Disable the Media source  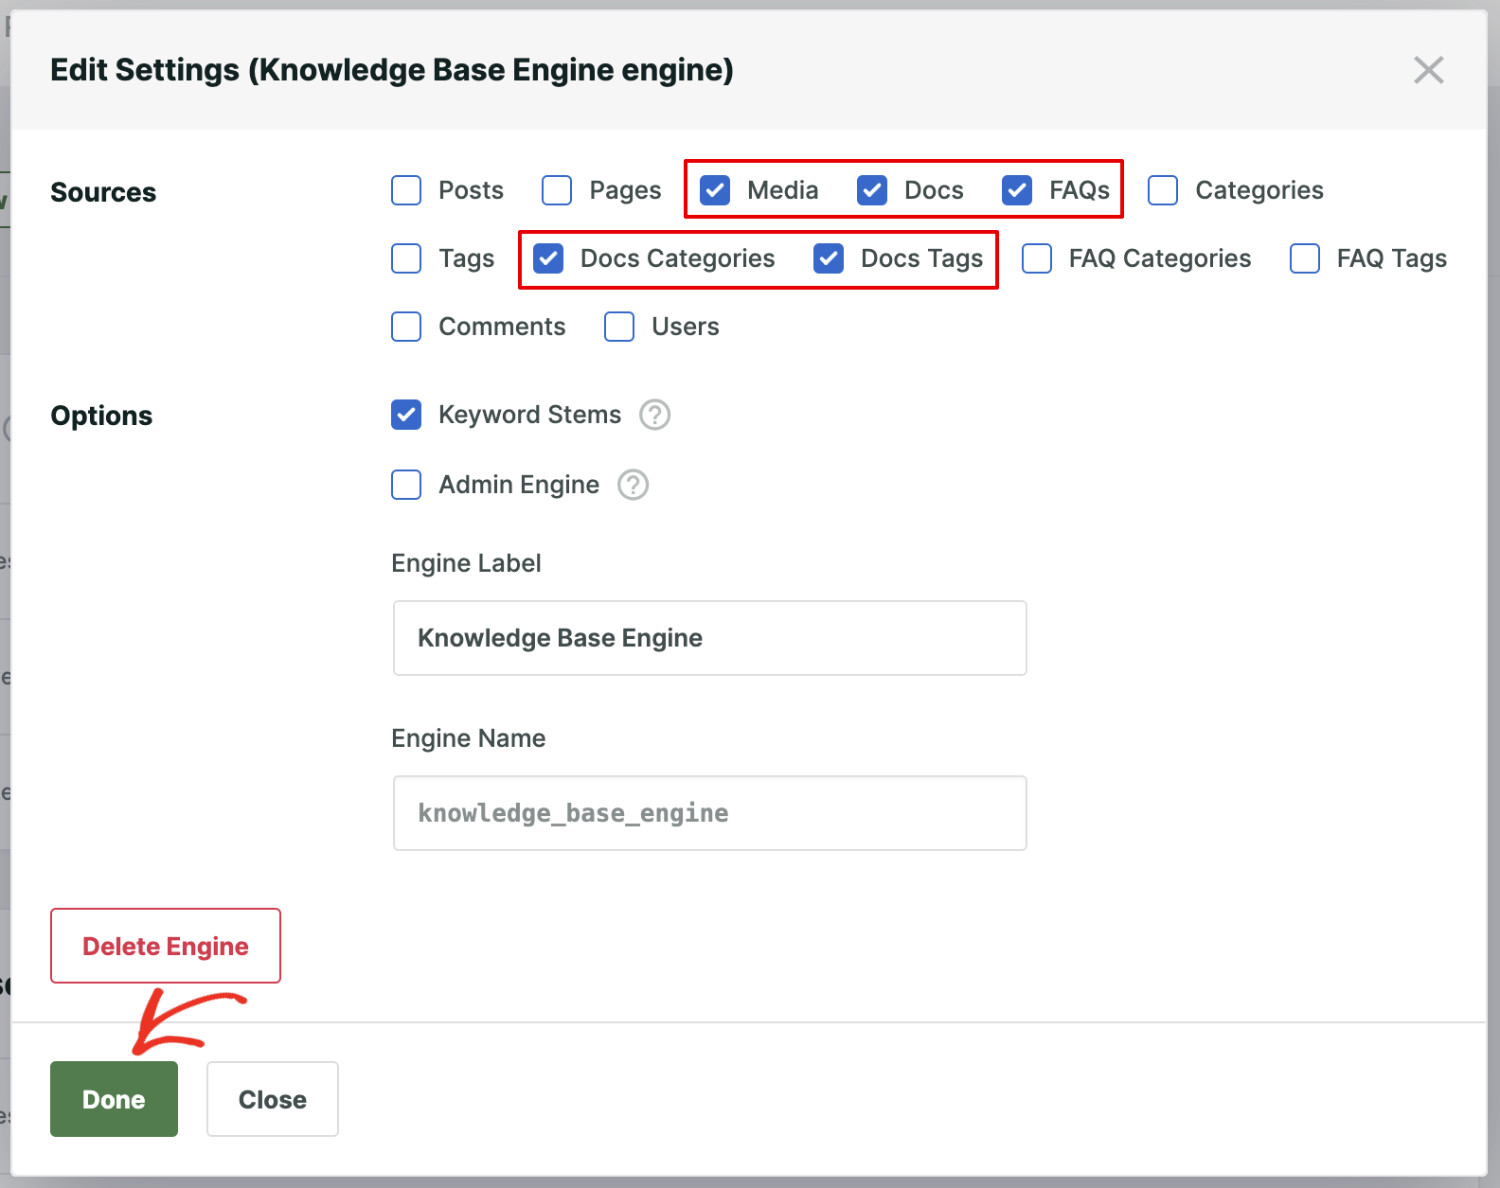(x=714, y=190)
